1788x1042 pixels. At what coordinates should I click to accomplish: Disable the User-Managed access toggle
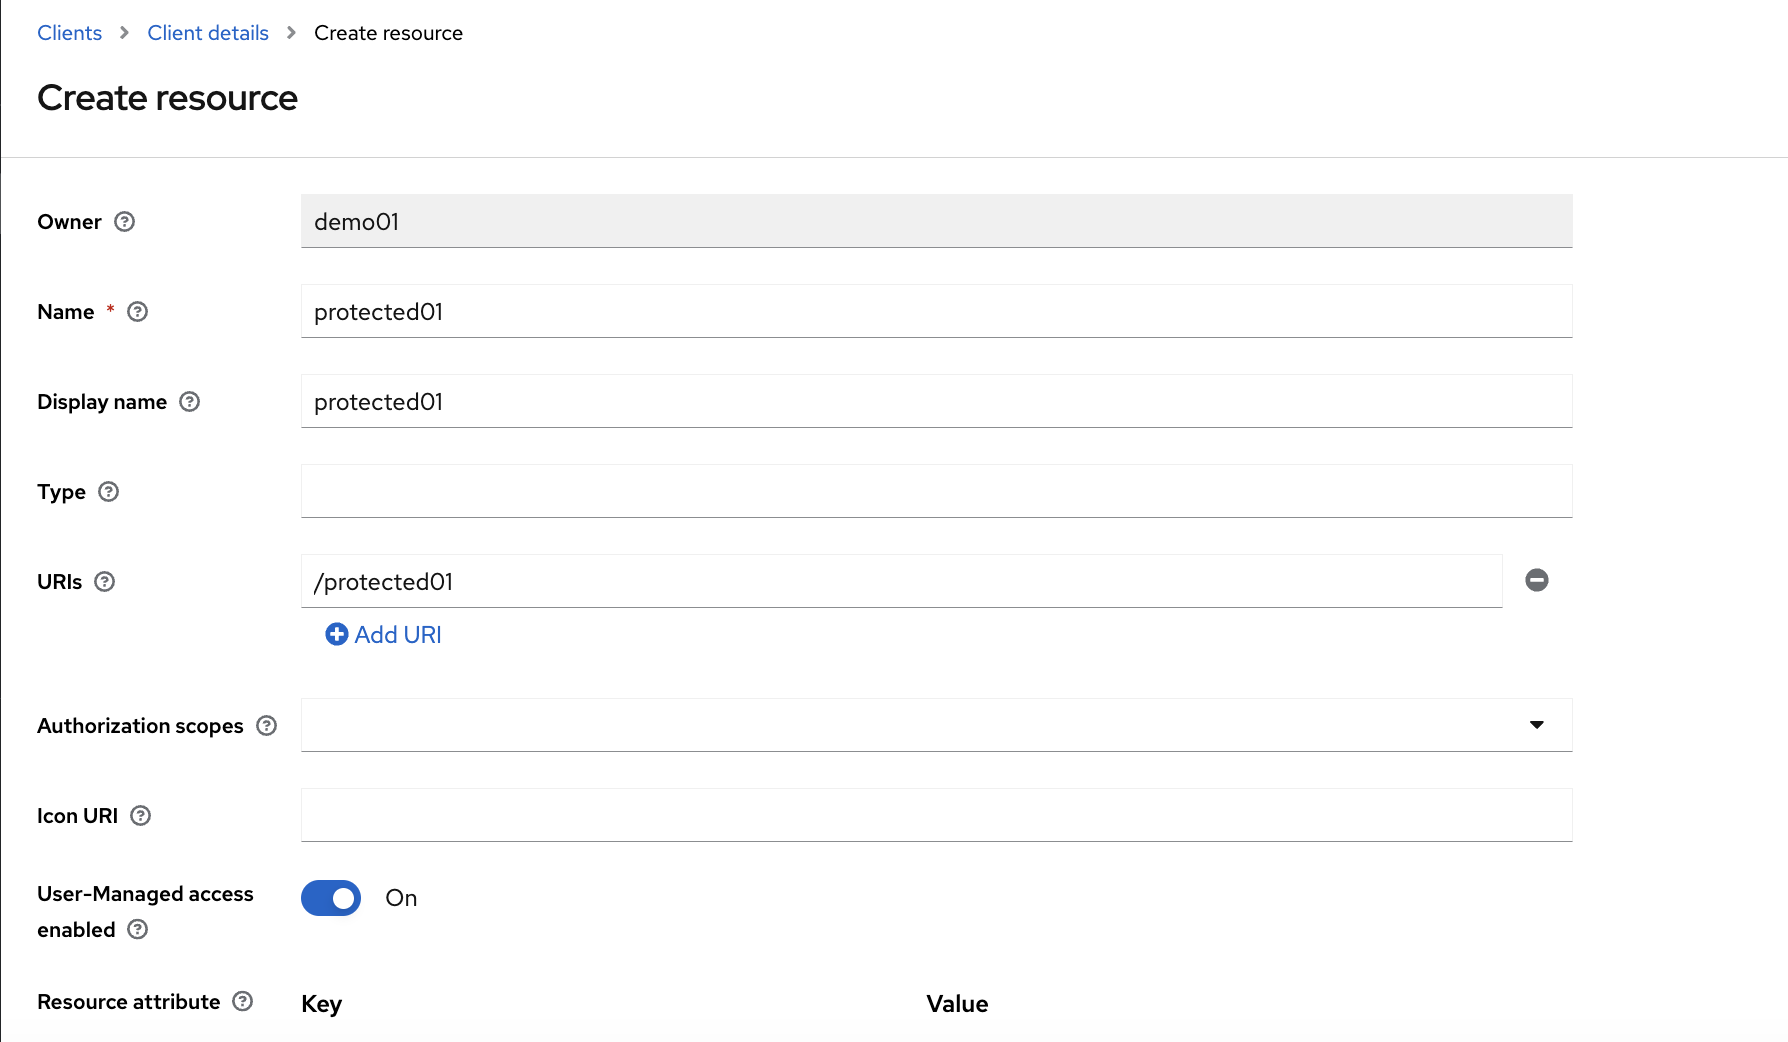[x=330, y=898]
